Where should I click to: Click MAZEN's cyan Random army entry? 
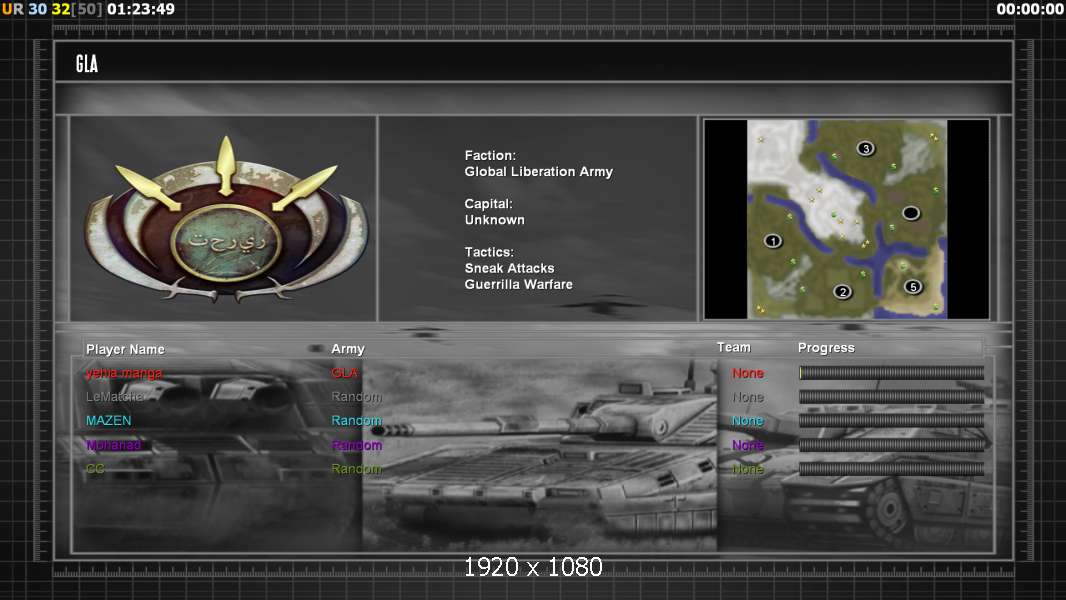pos(356,421)
